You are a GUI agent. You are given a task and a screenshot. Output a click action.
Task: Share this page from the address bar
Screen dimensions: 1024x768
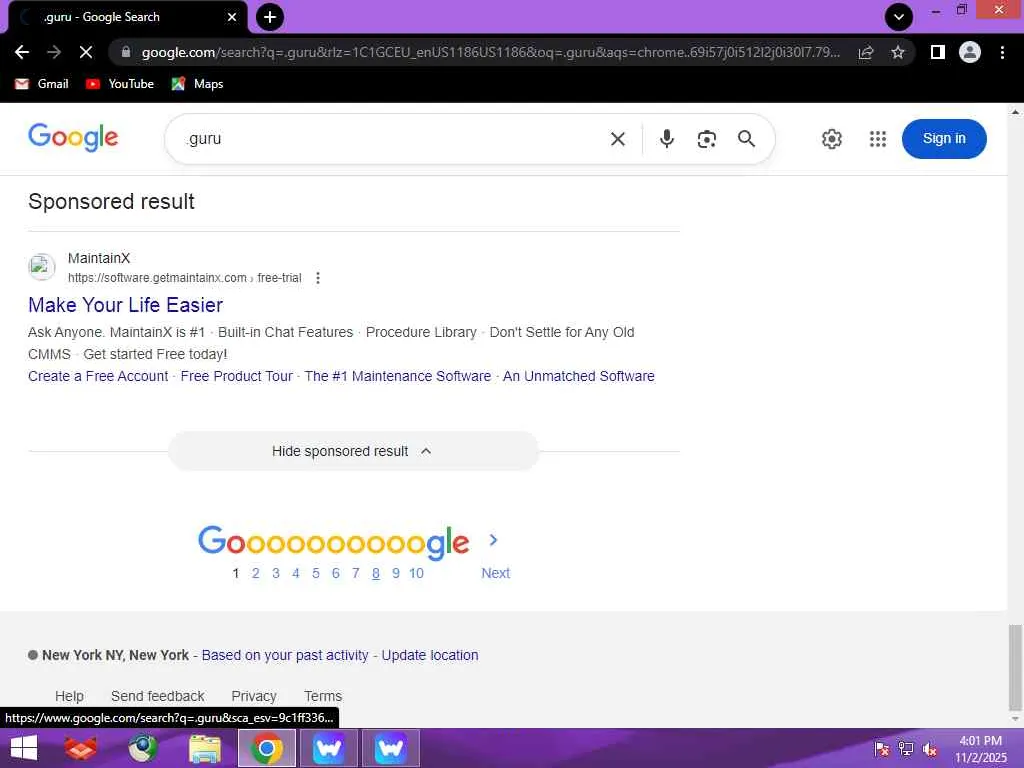click(x=866, y=52)
